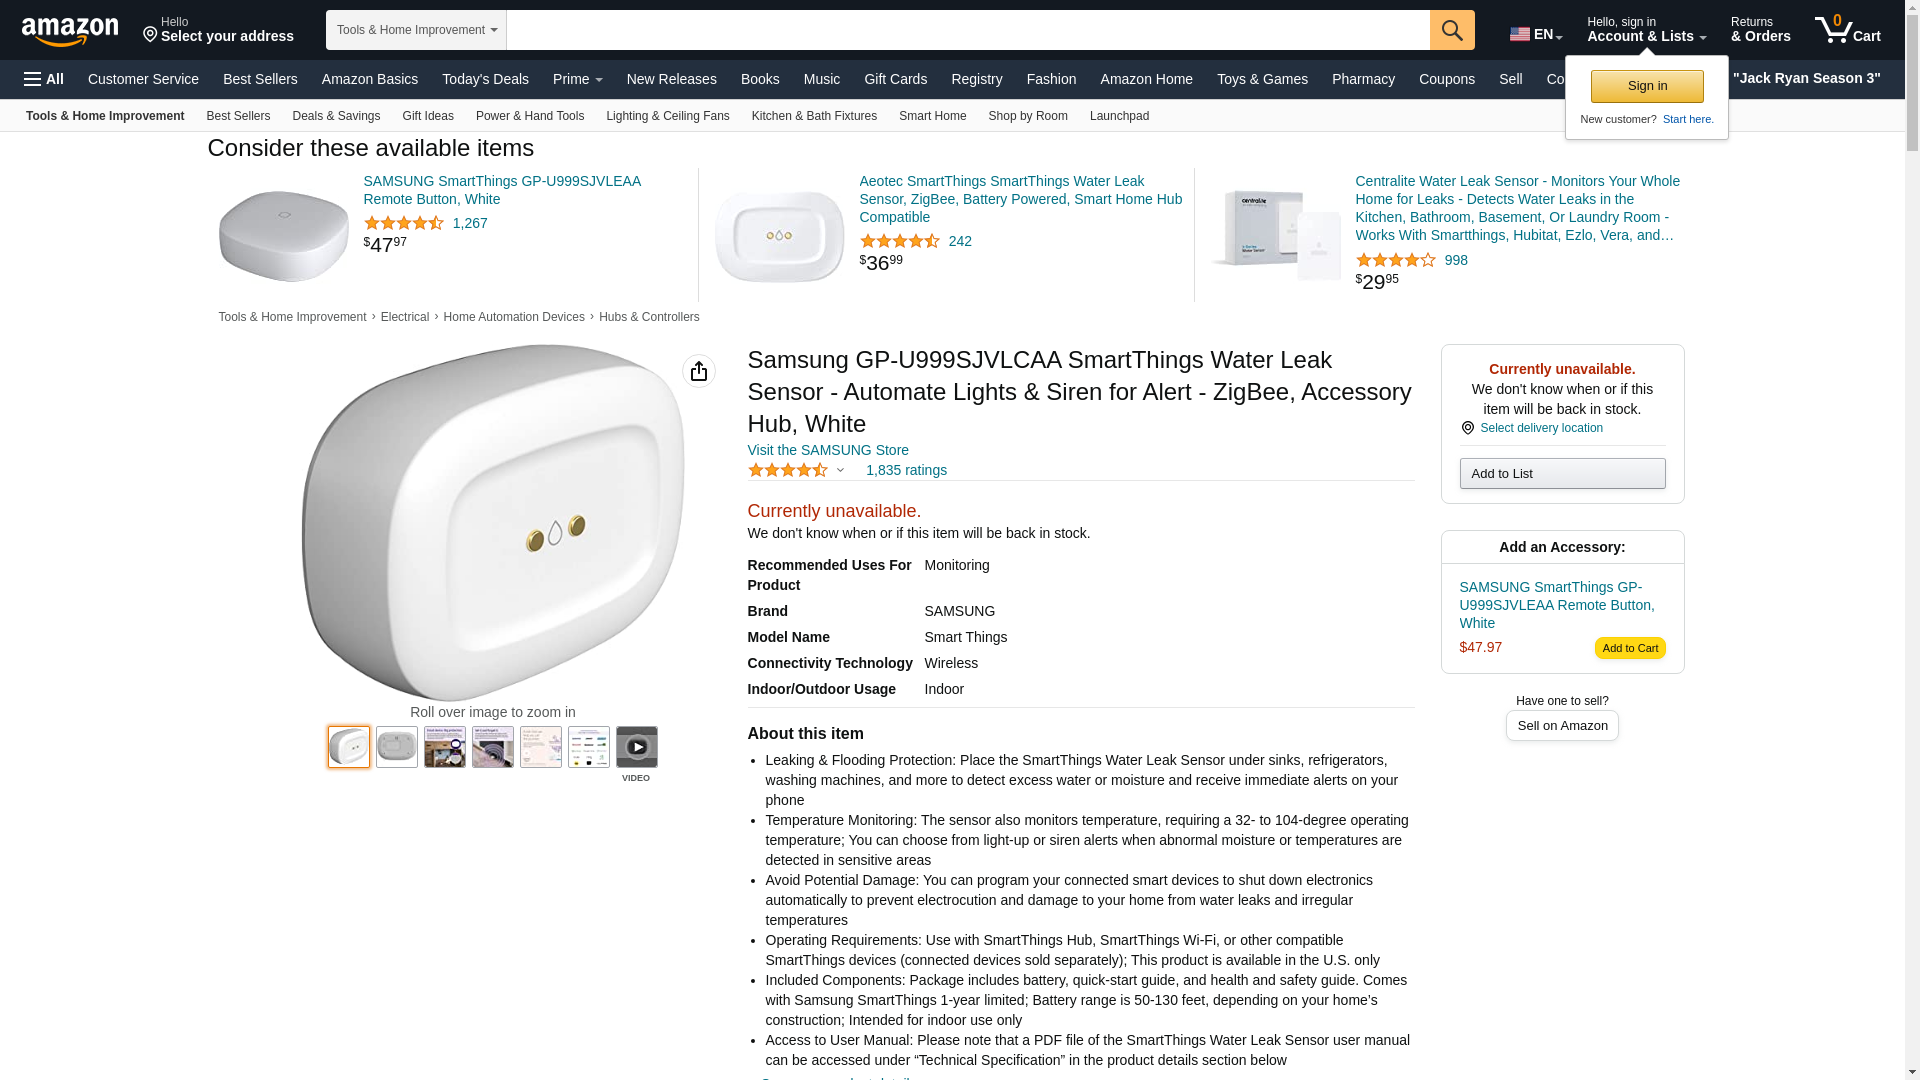Play the product video thumbnail
The height and width of the screenshot is (1080, 1920).
(x=636, y=747)
